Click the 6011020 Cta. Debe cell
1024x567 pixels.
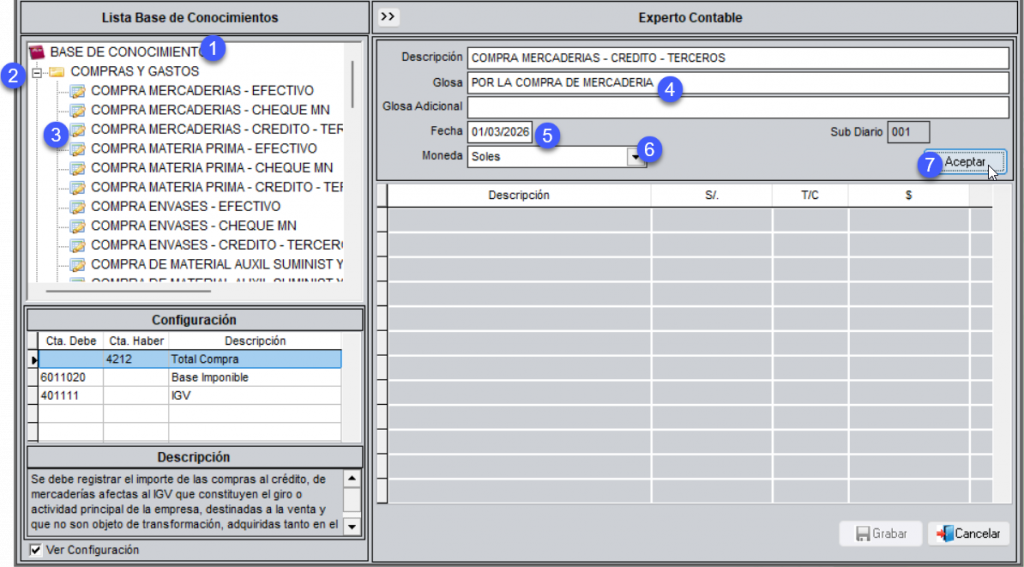[71, 378]
